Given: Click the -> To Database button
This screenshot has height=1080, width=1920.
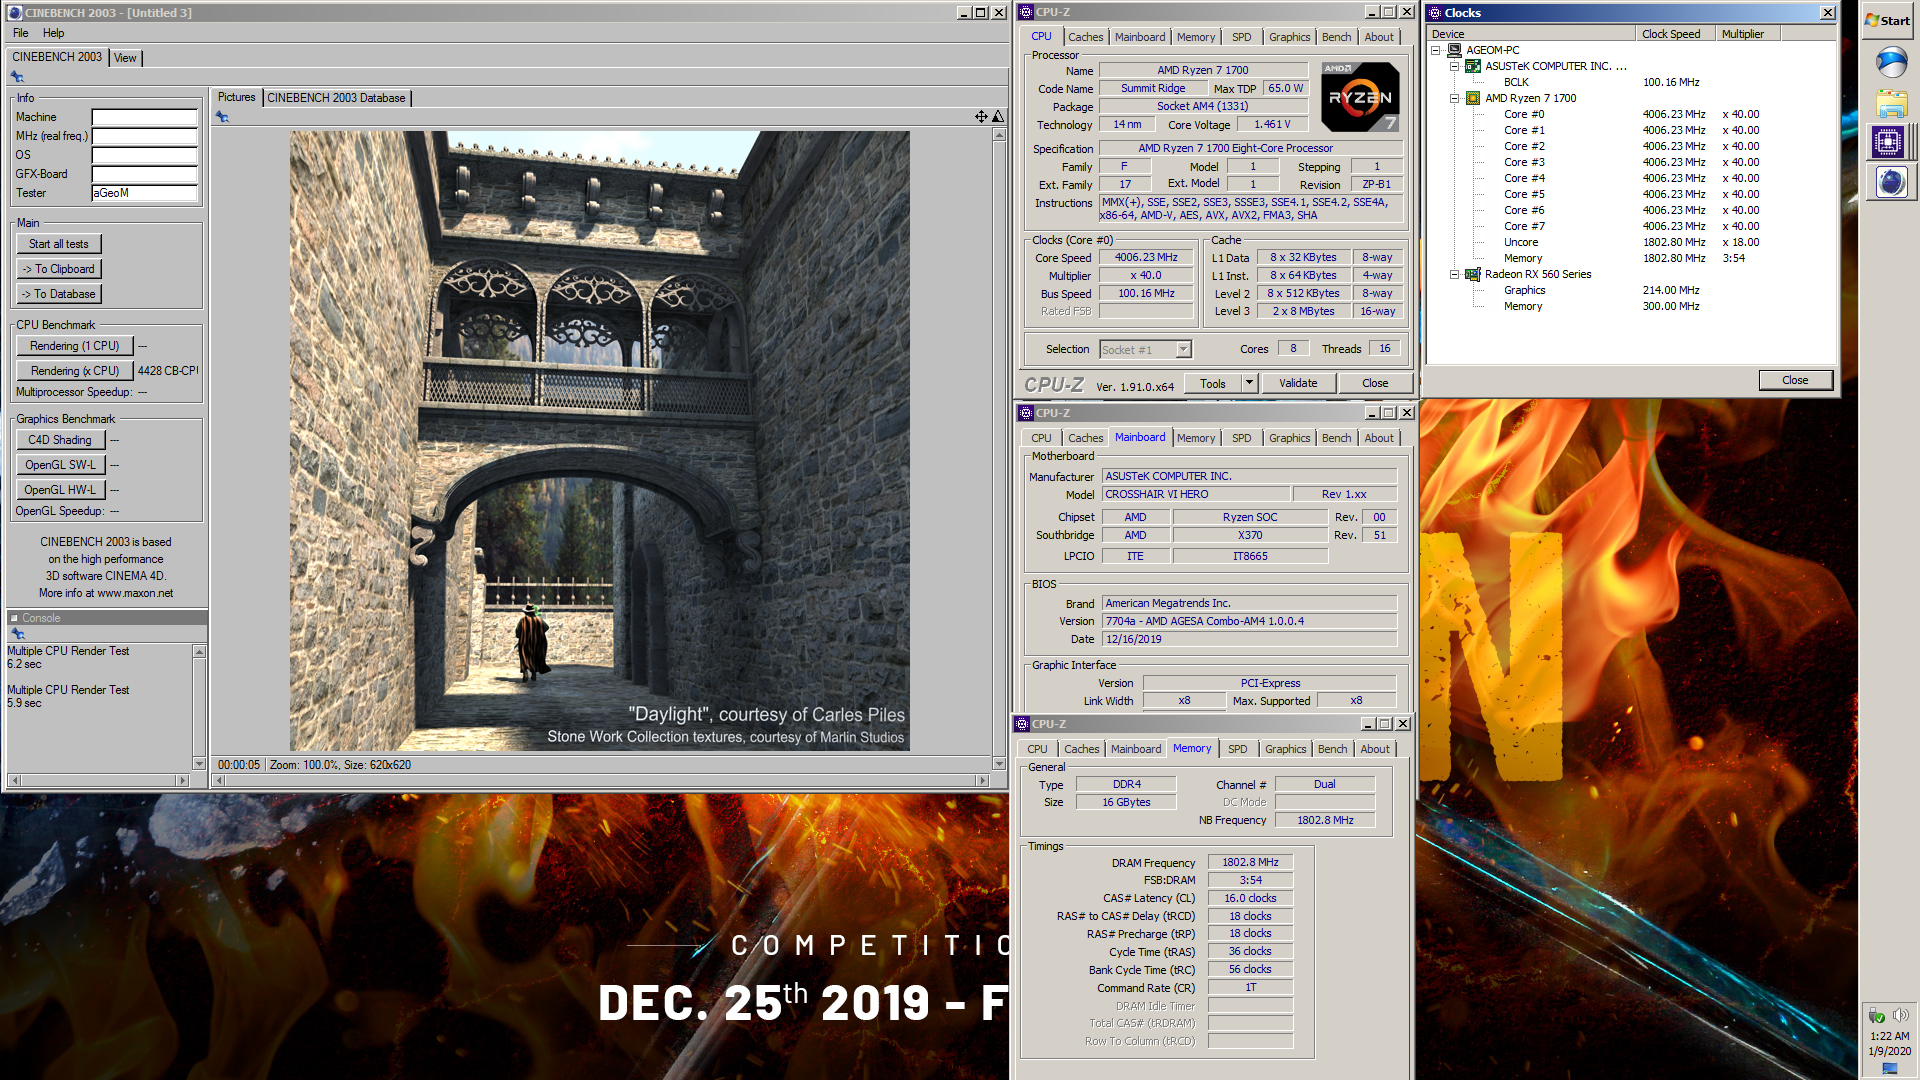Looking at the screenshot, I should 59,294.
